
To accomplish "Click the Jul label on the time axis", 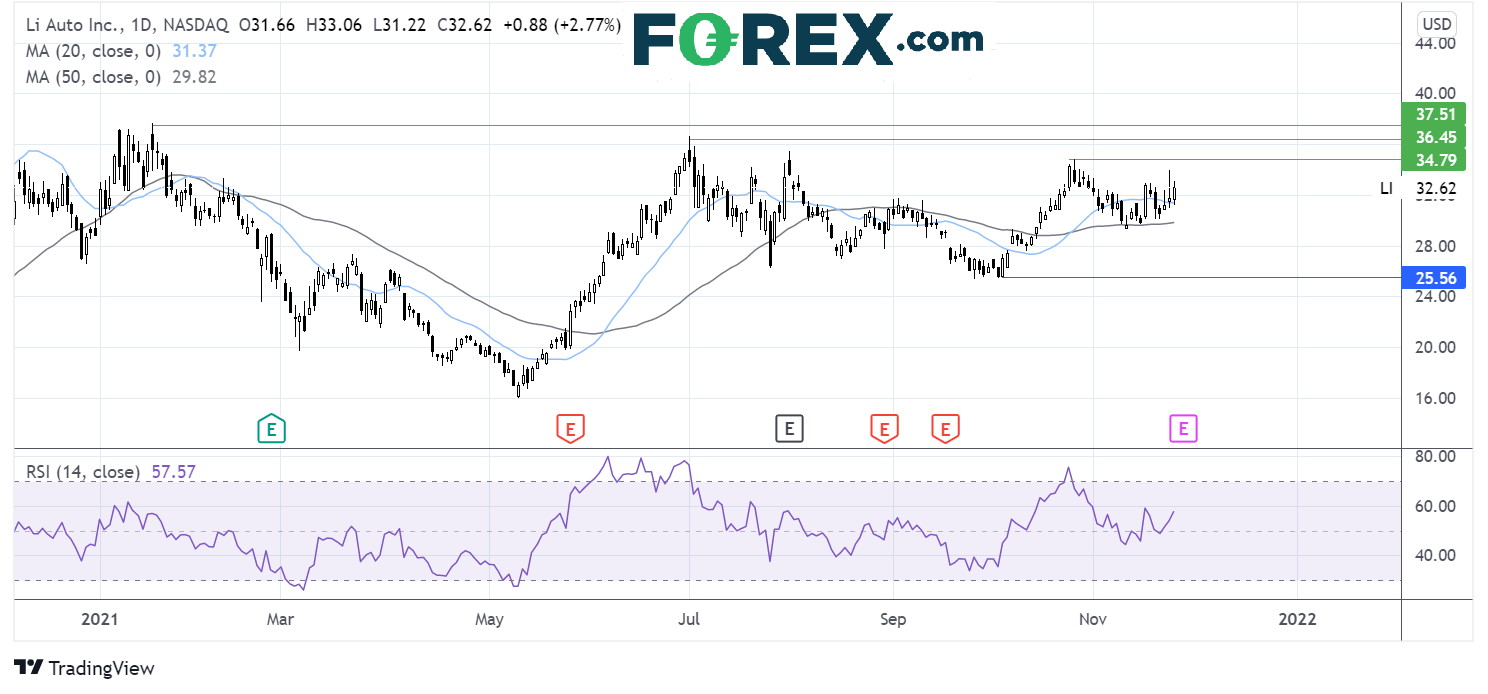I will point(689,619).
